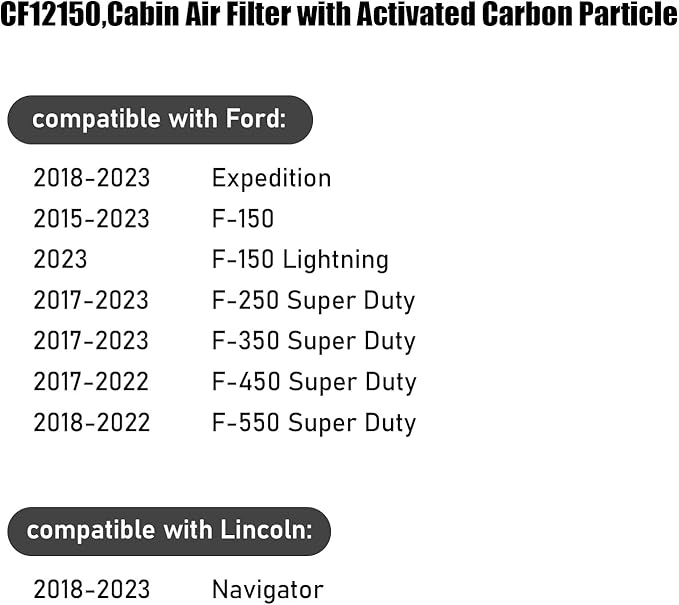Click the "compatible with Lincoln:" pill label
The image size is (679, 605).
pyautogui.click(x=169, y=531)
